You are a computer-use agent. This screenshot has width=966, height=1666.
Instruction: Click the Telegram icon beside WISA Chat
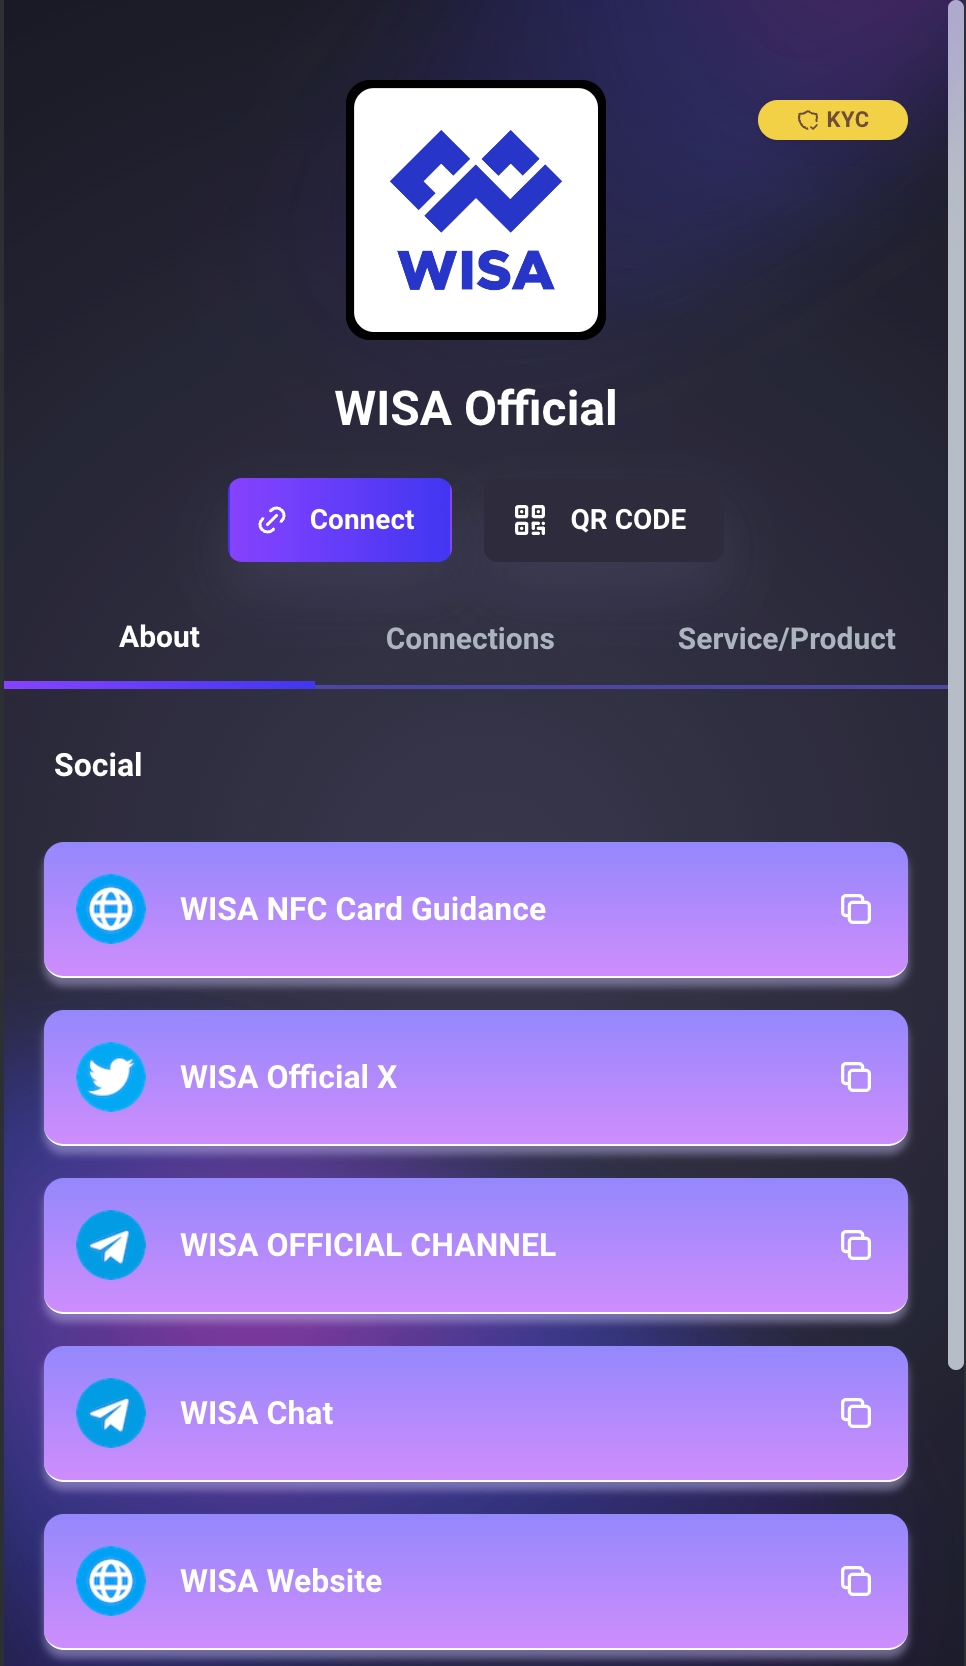(x=111, y=1413)
